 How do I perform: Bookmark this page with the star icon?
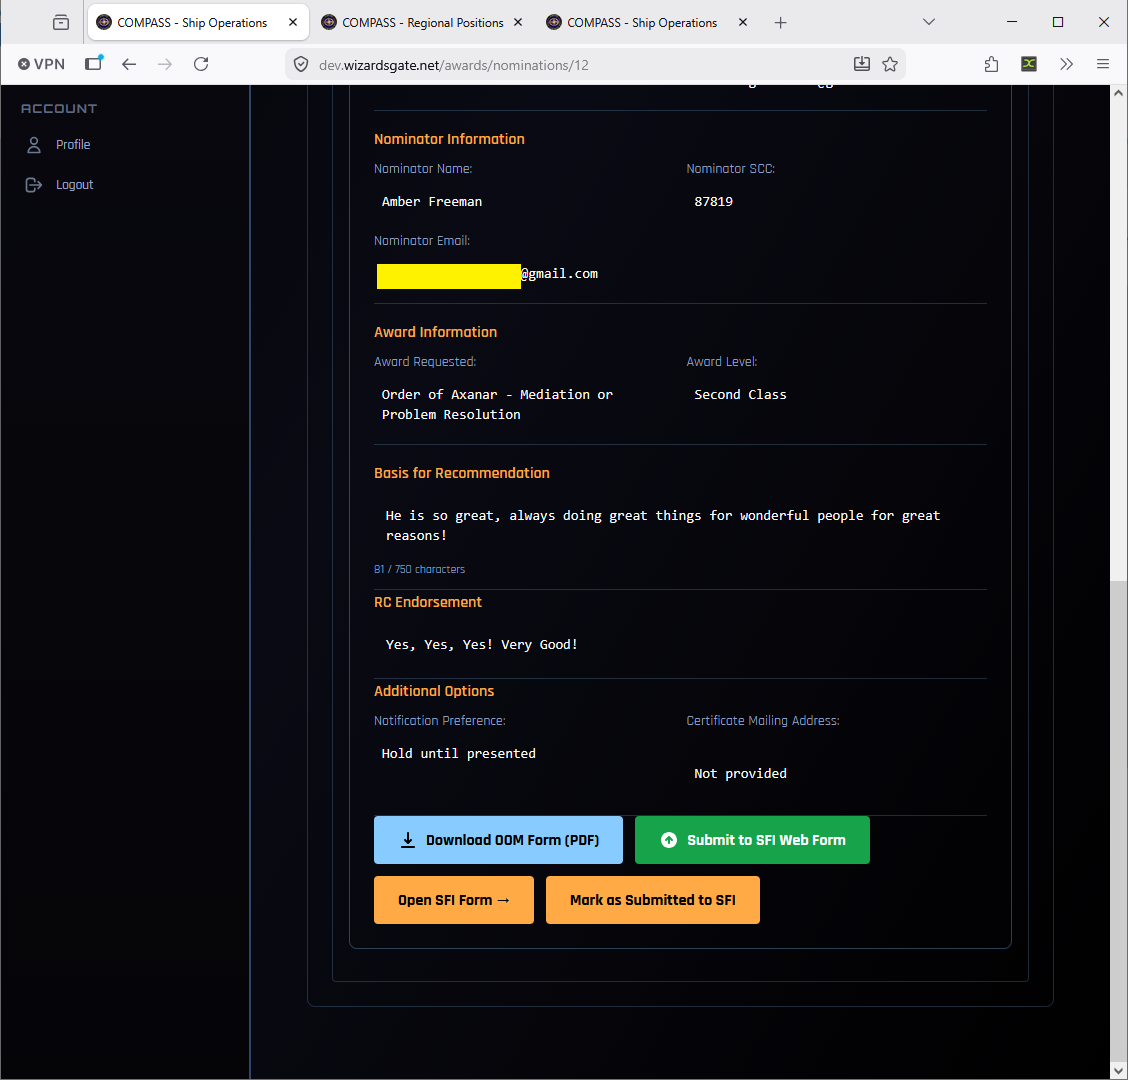890,64
